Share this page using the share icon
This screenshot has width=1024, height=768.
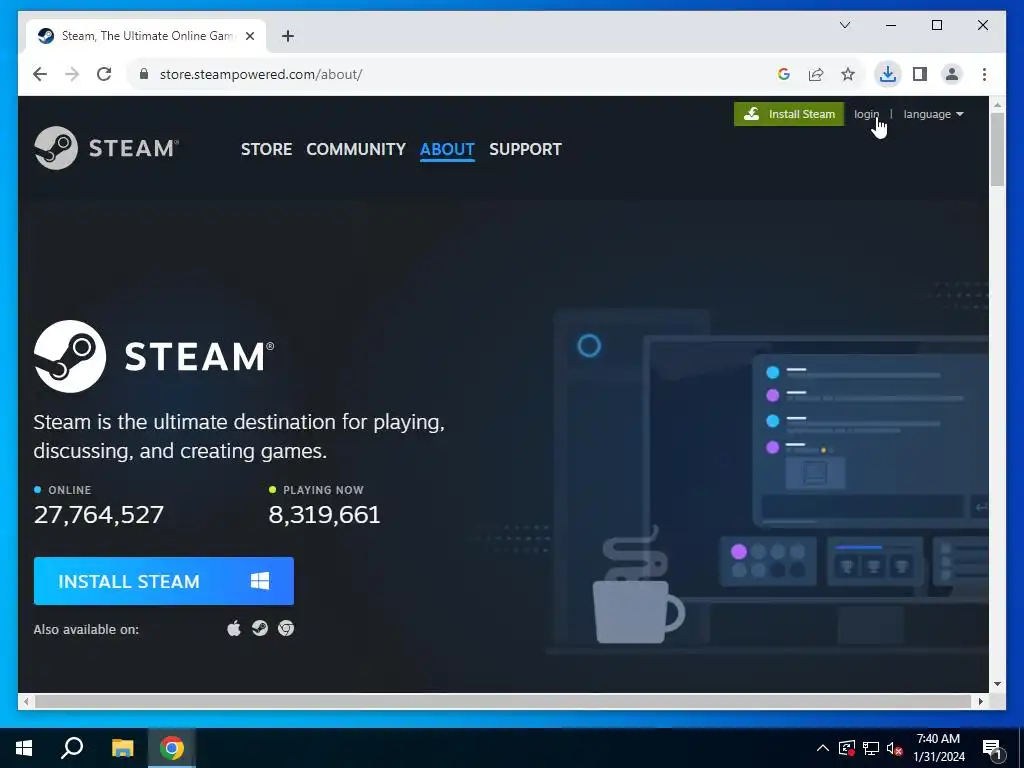816,74
